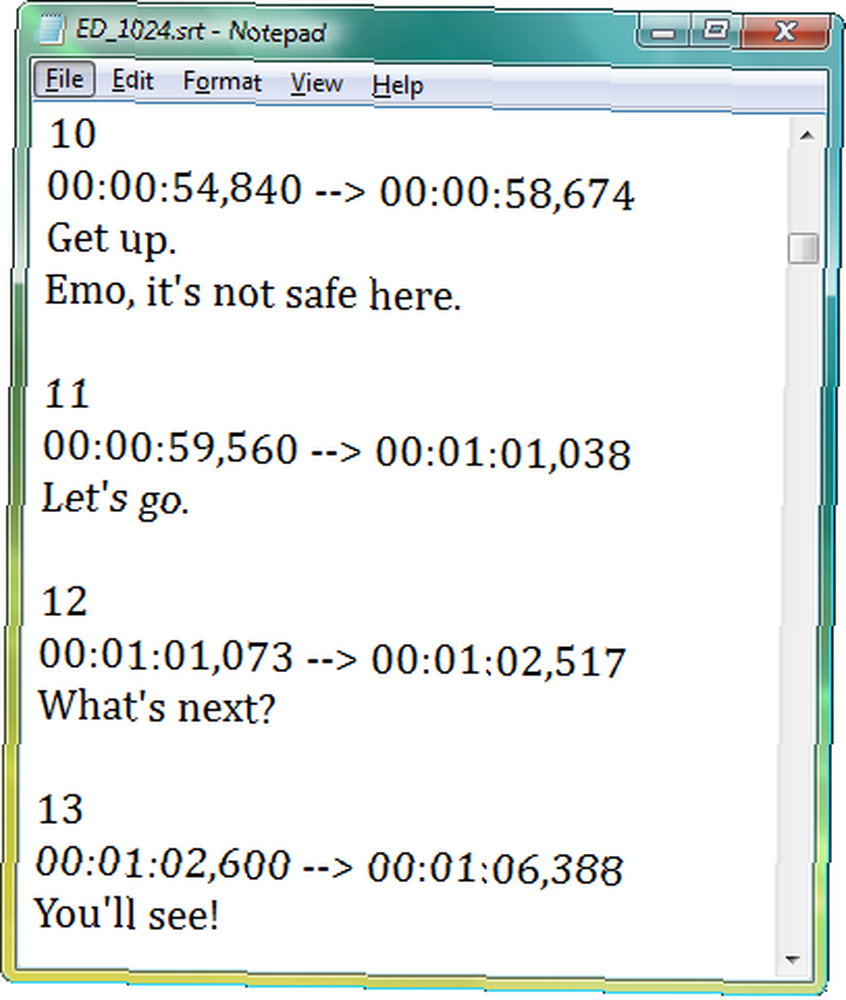
Task: Open the Edit menu
Action: click(x=133, y=81)
